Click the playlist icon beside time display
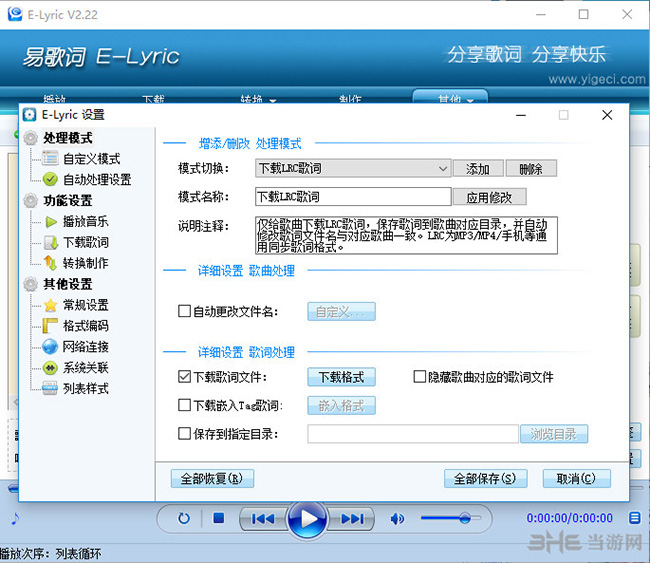 click(x=634, y=518)
